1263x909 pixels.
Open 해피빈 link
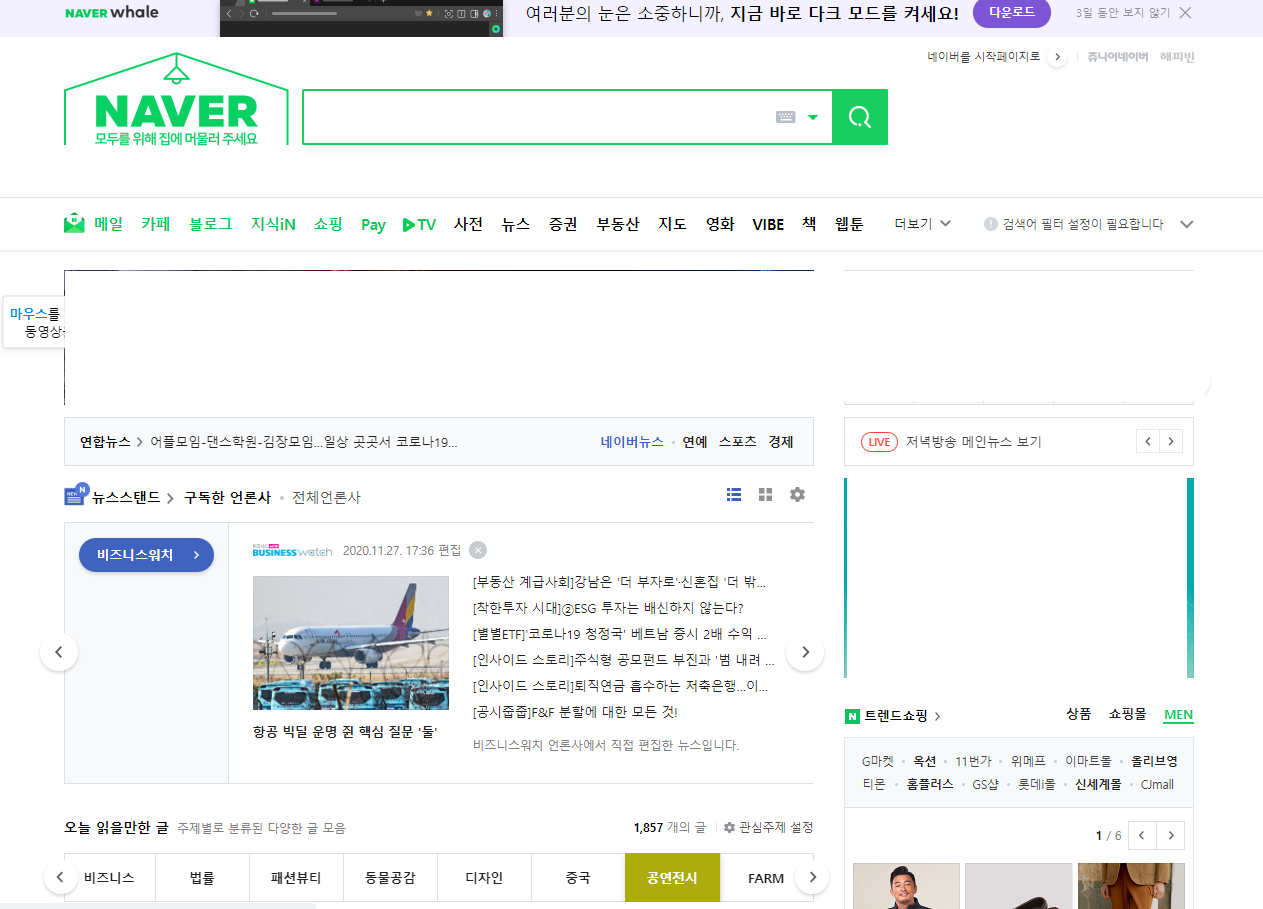click(1177, 57)
